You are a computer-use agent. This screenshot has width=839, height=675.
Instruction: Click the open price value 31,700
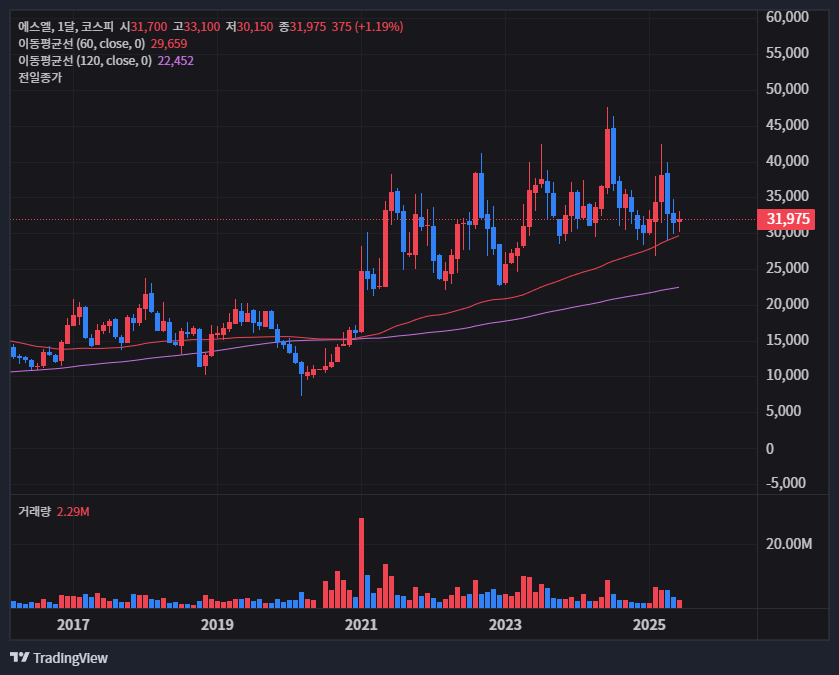[x=149, y=26]
